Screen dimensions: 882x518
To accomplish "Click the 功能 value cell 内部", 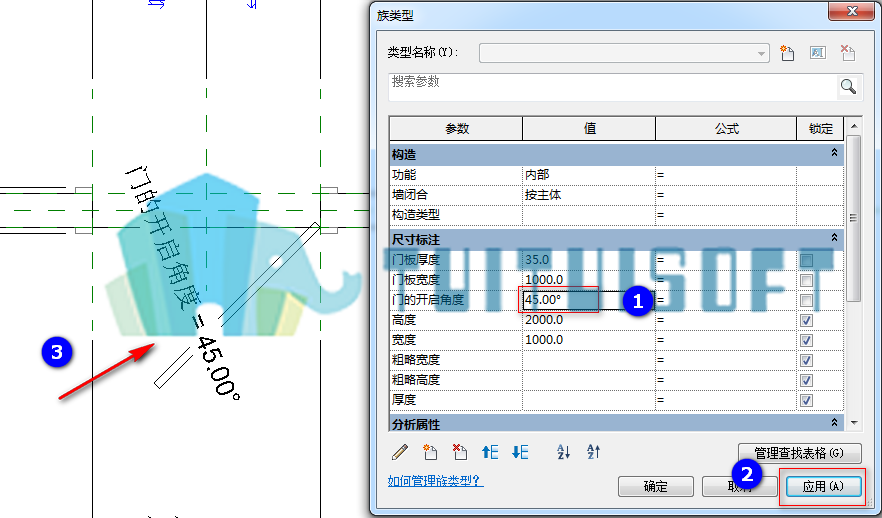I will [589, 175].
